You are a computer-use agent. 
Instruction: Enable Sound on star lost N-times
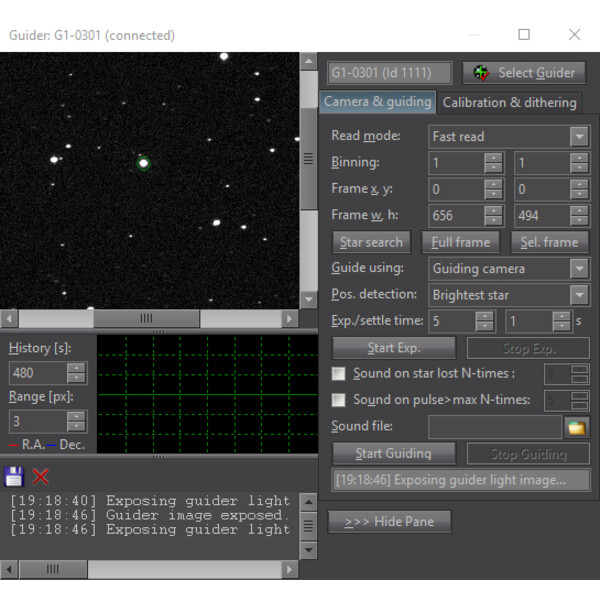(339, 374)
